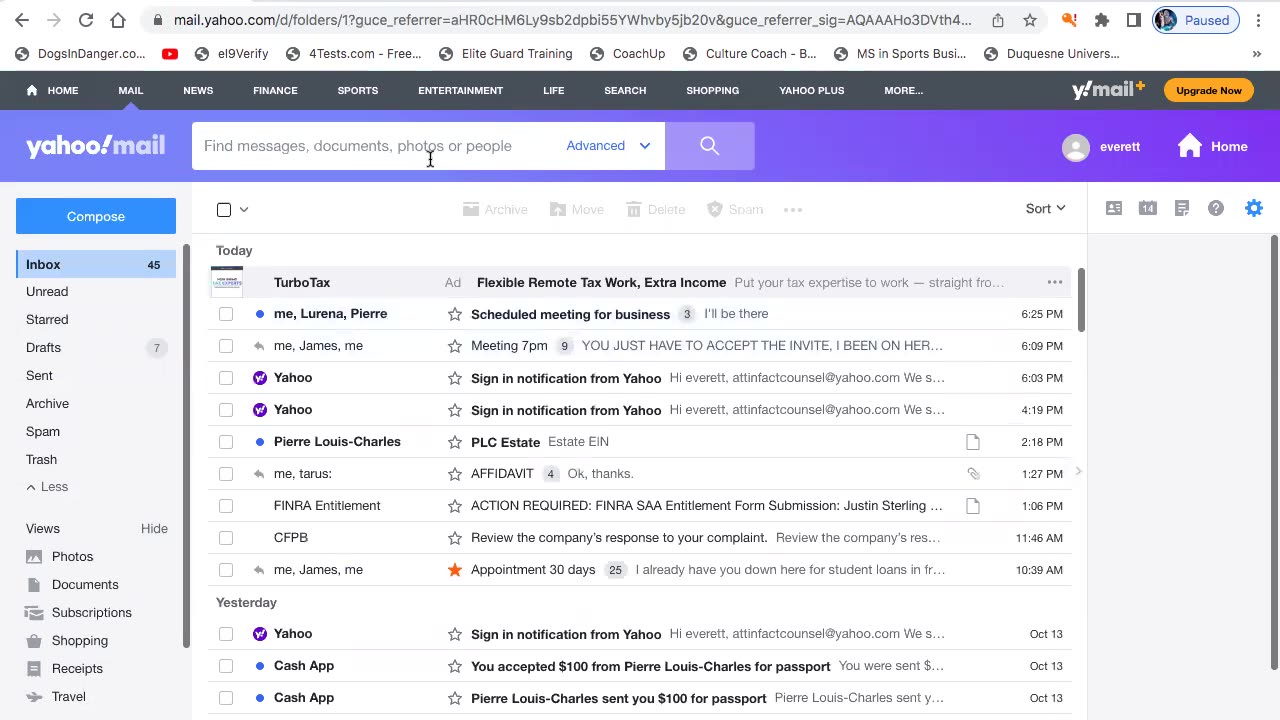The width and height of the screenshot is (1280, 720).
Task: Go to the NEWS tab
Action: tap(198, 90)
